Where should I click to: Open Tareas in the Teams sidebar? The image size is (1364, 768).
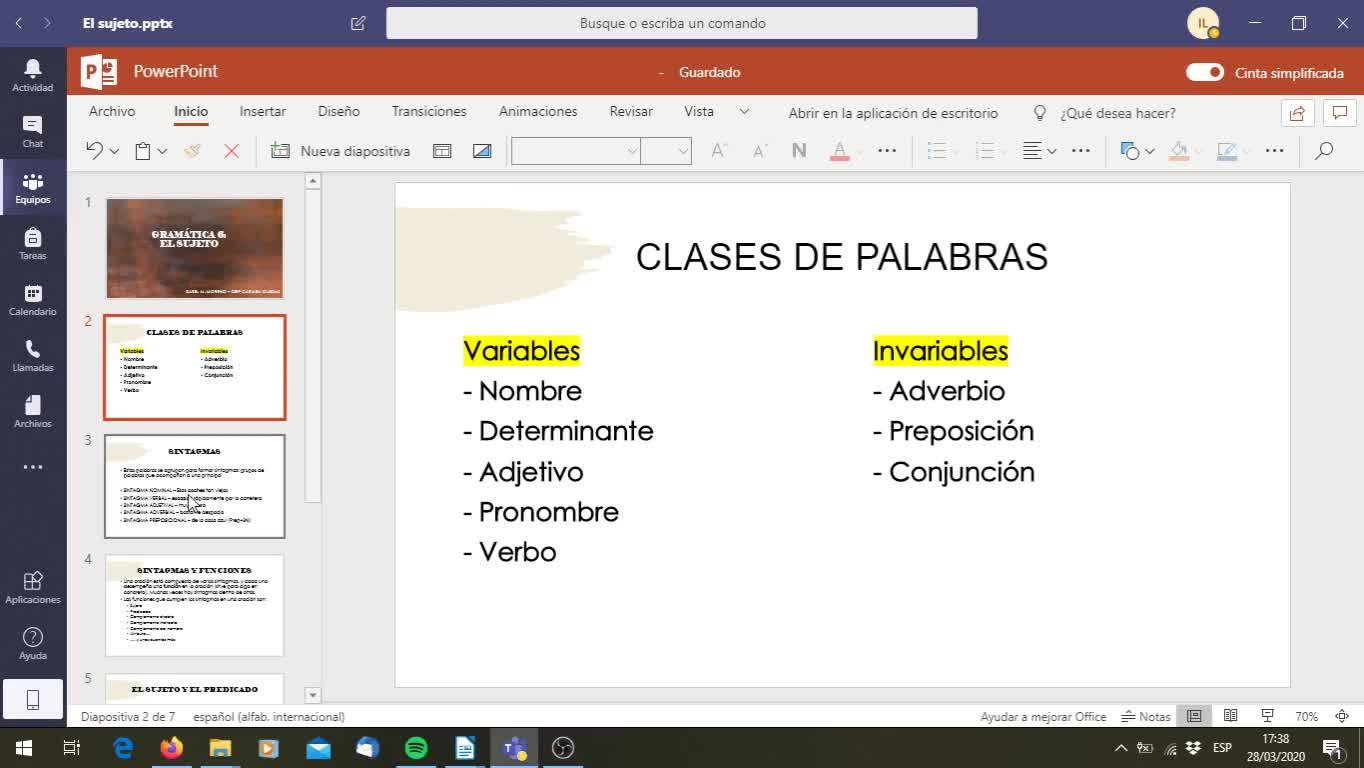(33, 243)
